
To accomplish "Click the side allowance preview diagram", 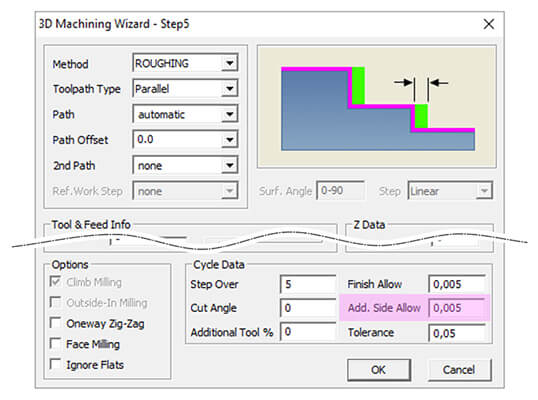I will coord(377,107).
